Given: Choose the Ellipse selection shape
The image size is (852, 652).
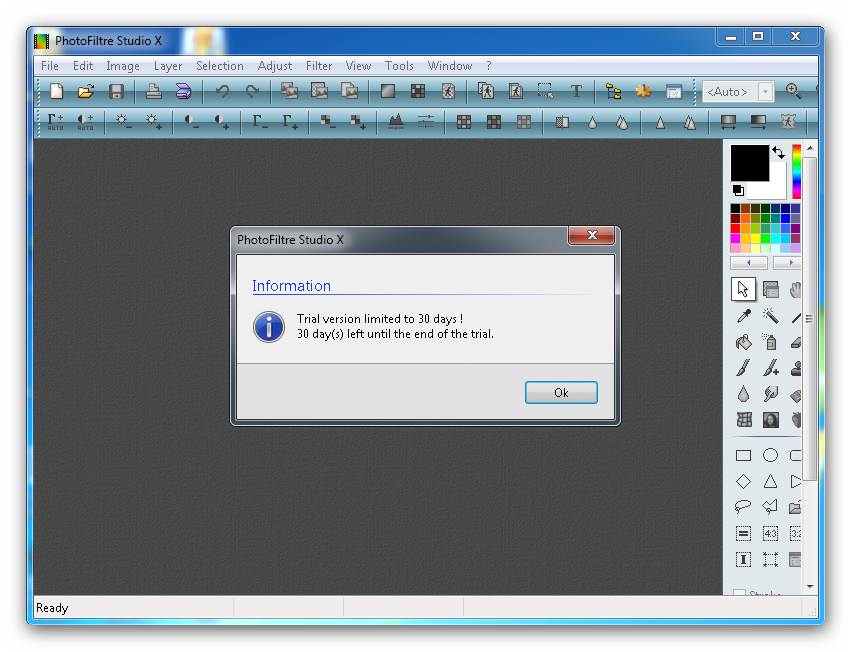Looking at the screenshot, I should coord(770,455).
